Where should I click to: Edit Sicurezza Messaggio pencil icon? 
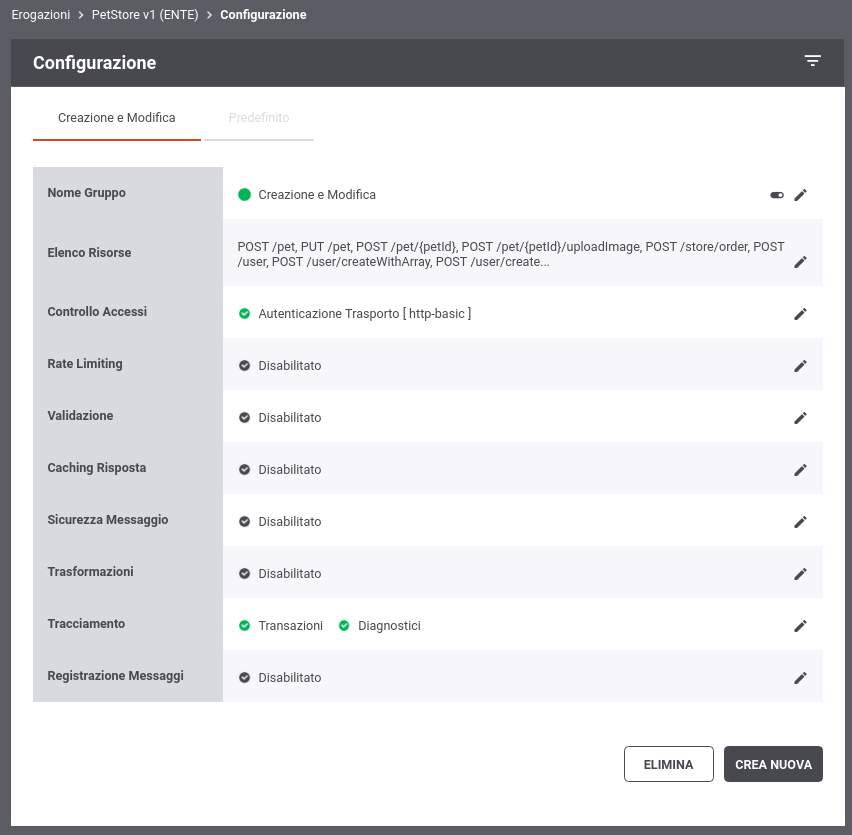point(800,522)
